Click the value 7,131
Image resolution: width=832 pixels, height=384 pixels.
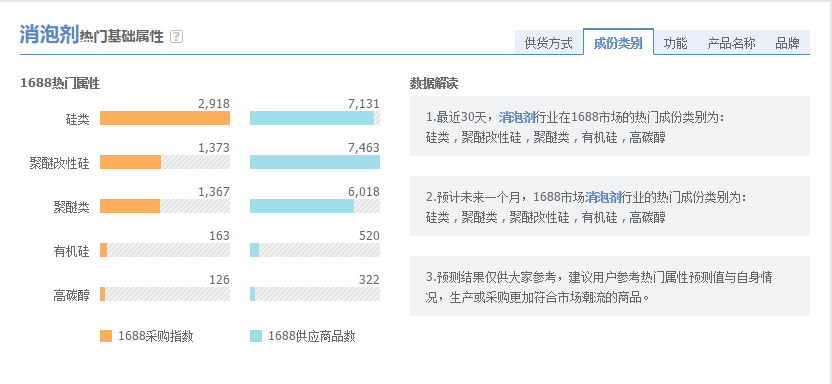pyautogui.click(x=363, y=104)
